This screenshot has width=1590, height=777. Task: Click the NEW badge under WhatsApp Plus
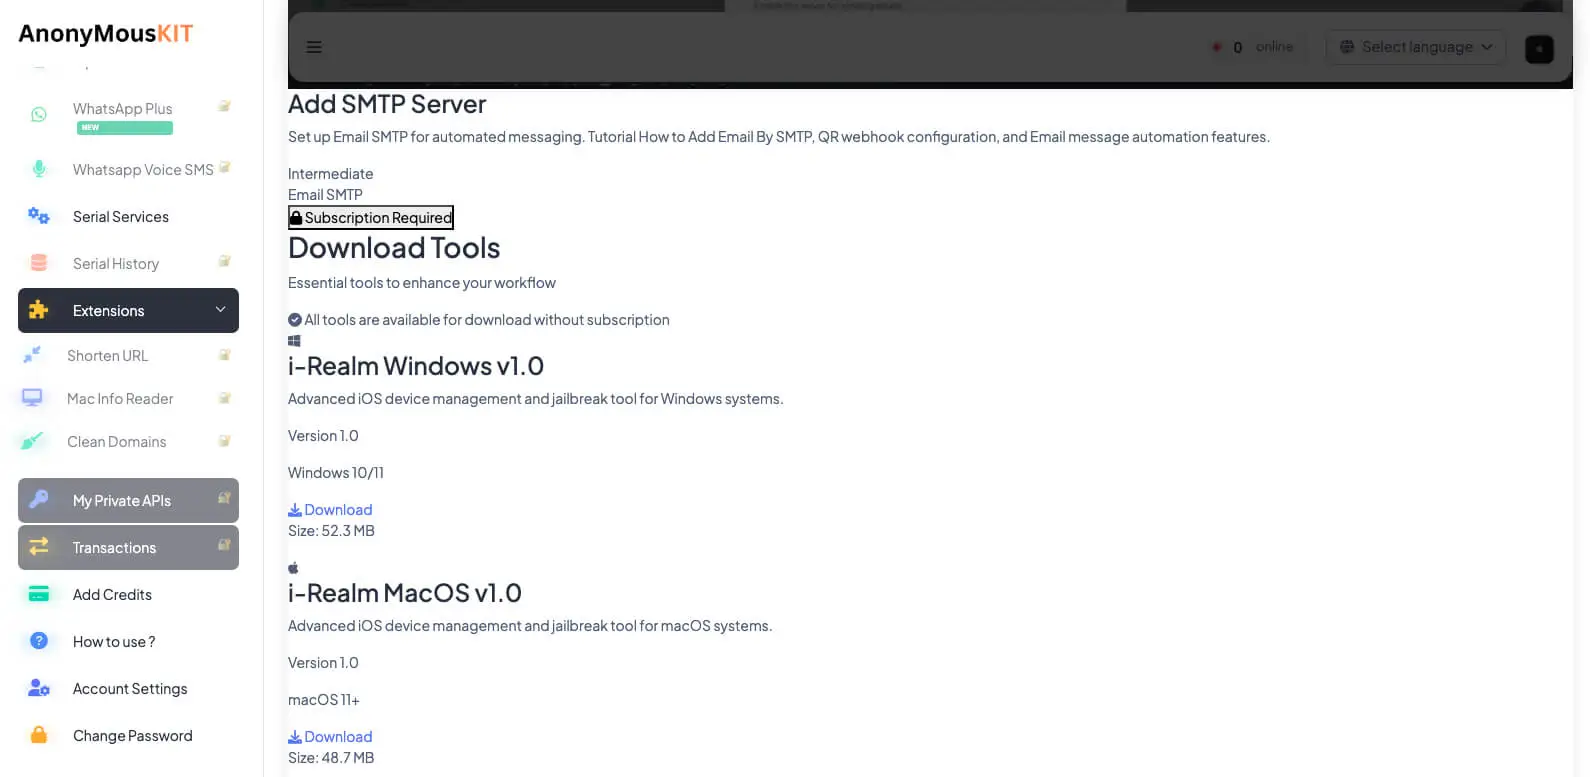(125, 128)
